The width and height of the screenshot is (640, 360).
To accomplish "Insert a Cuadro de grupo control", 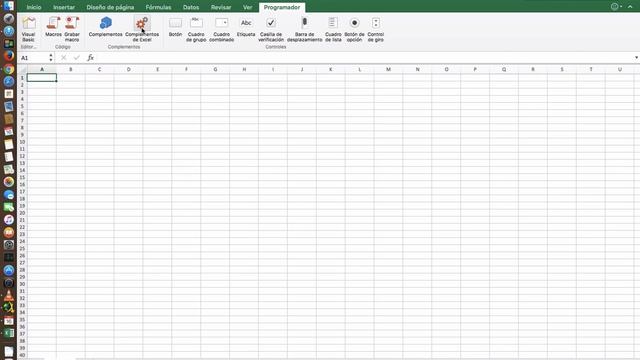I will [196, 29].
